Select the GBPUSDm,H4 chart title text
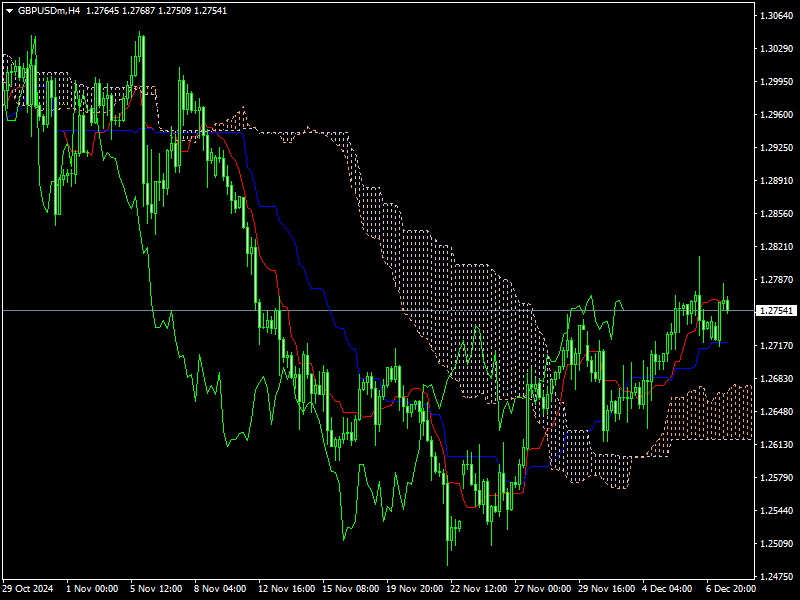Image resolution: width=800 pixels, height=600 pixels. click(49, 11)
